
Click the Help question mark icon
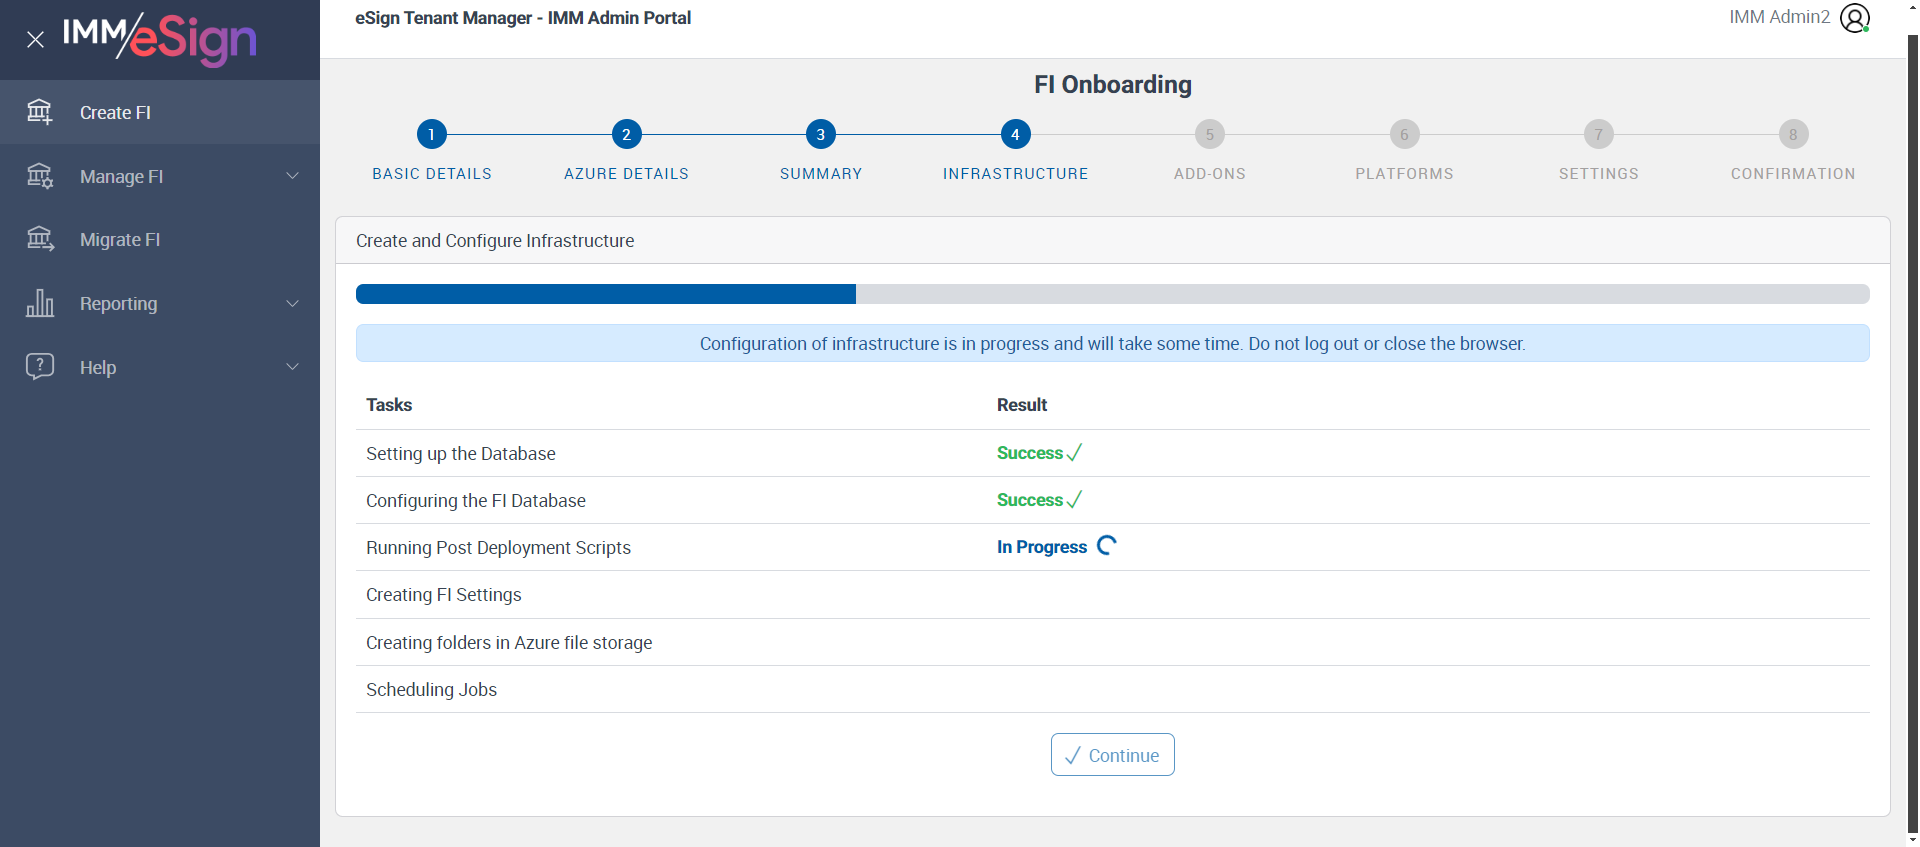pos(40,366)
